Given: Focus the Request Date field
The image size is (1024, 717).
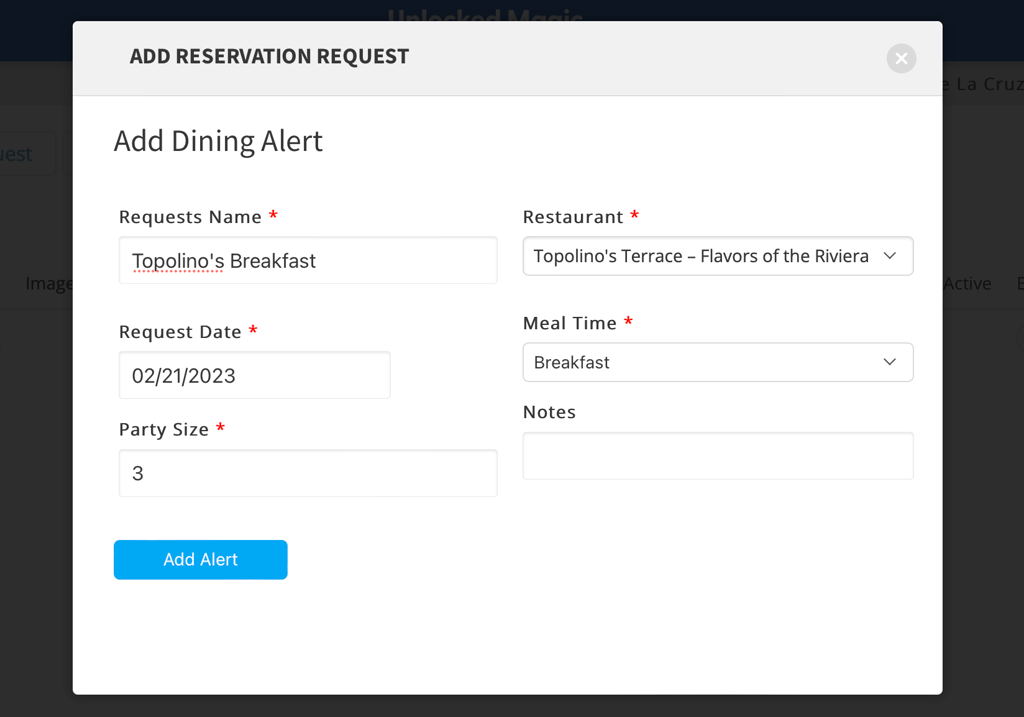Looking at the screenshot, I should click(254, 376).
